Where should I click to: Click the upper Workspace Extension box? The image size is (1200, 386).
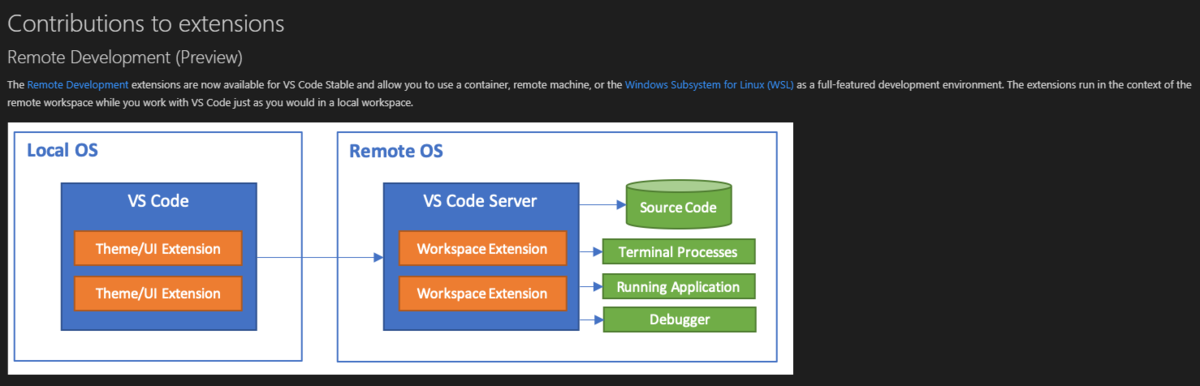(482, 248)
